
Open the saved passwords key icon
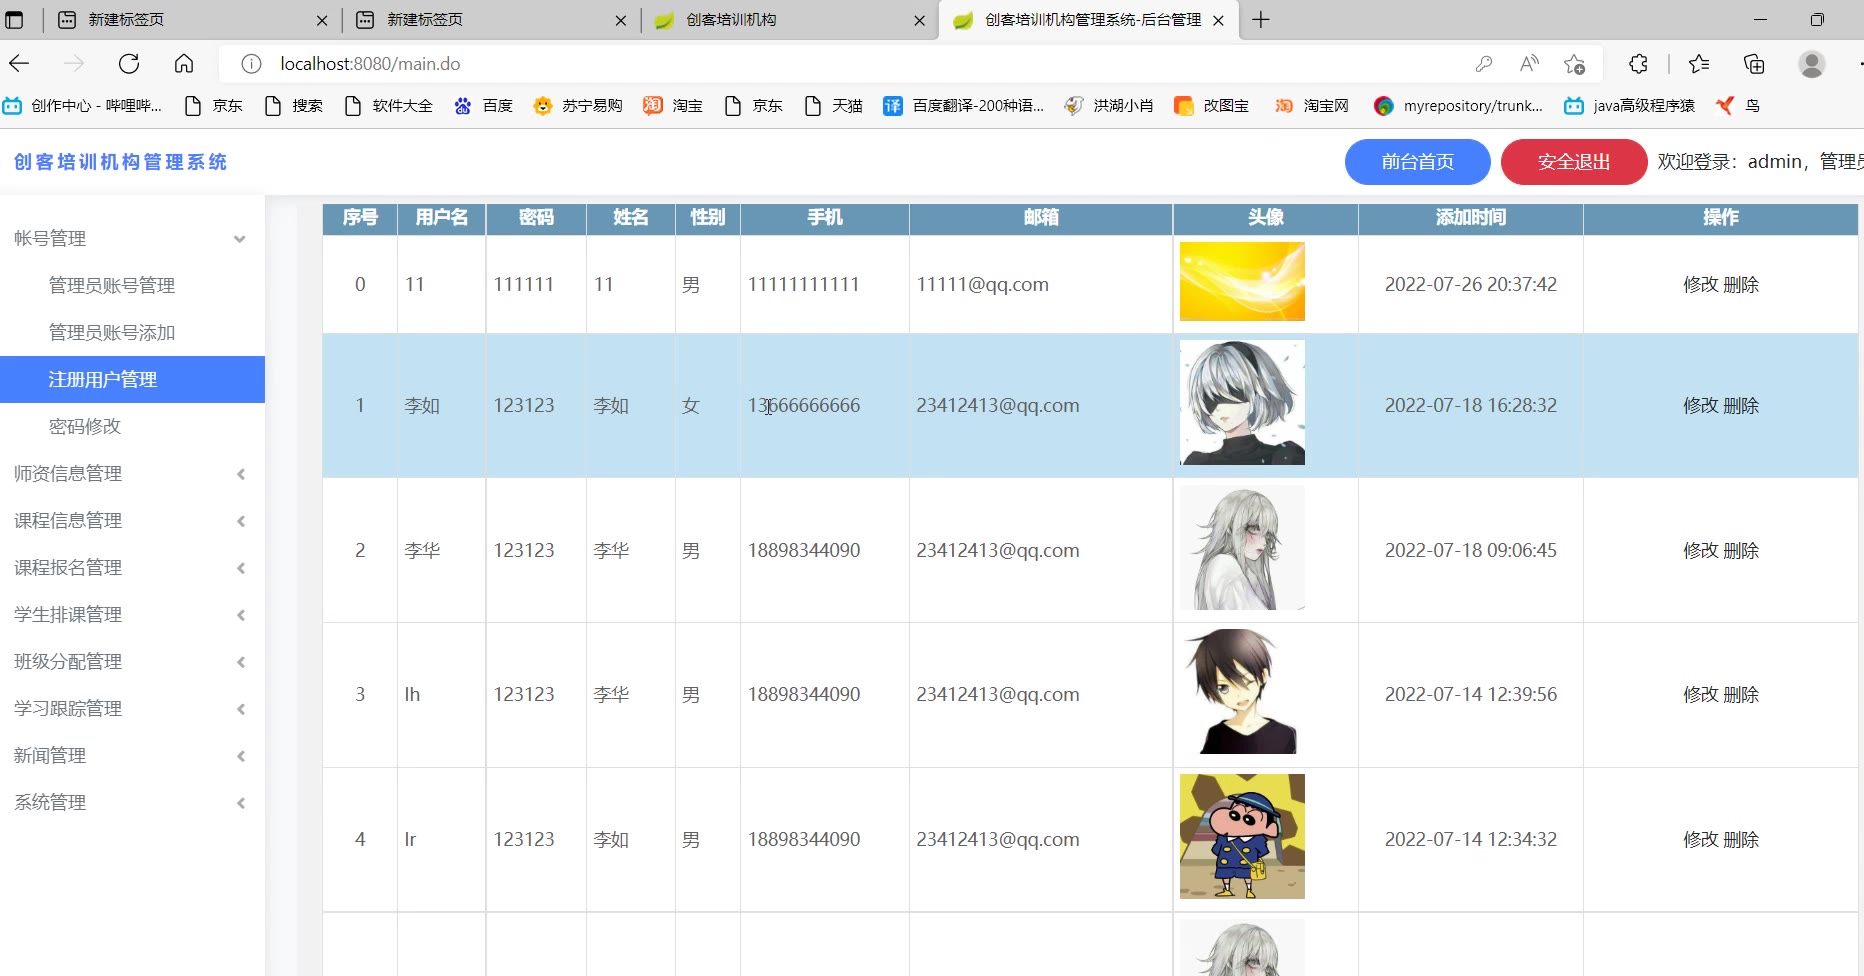click(1484, 64)
